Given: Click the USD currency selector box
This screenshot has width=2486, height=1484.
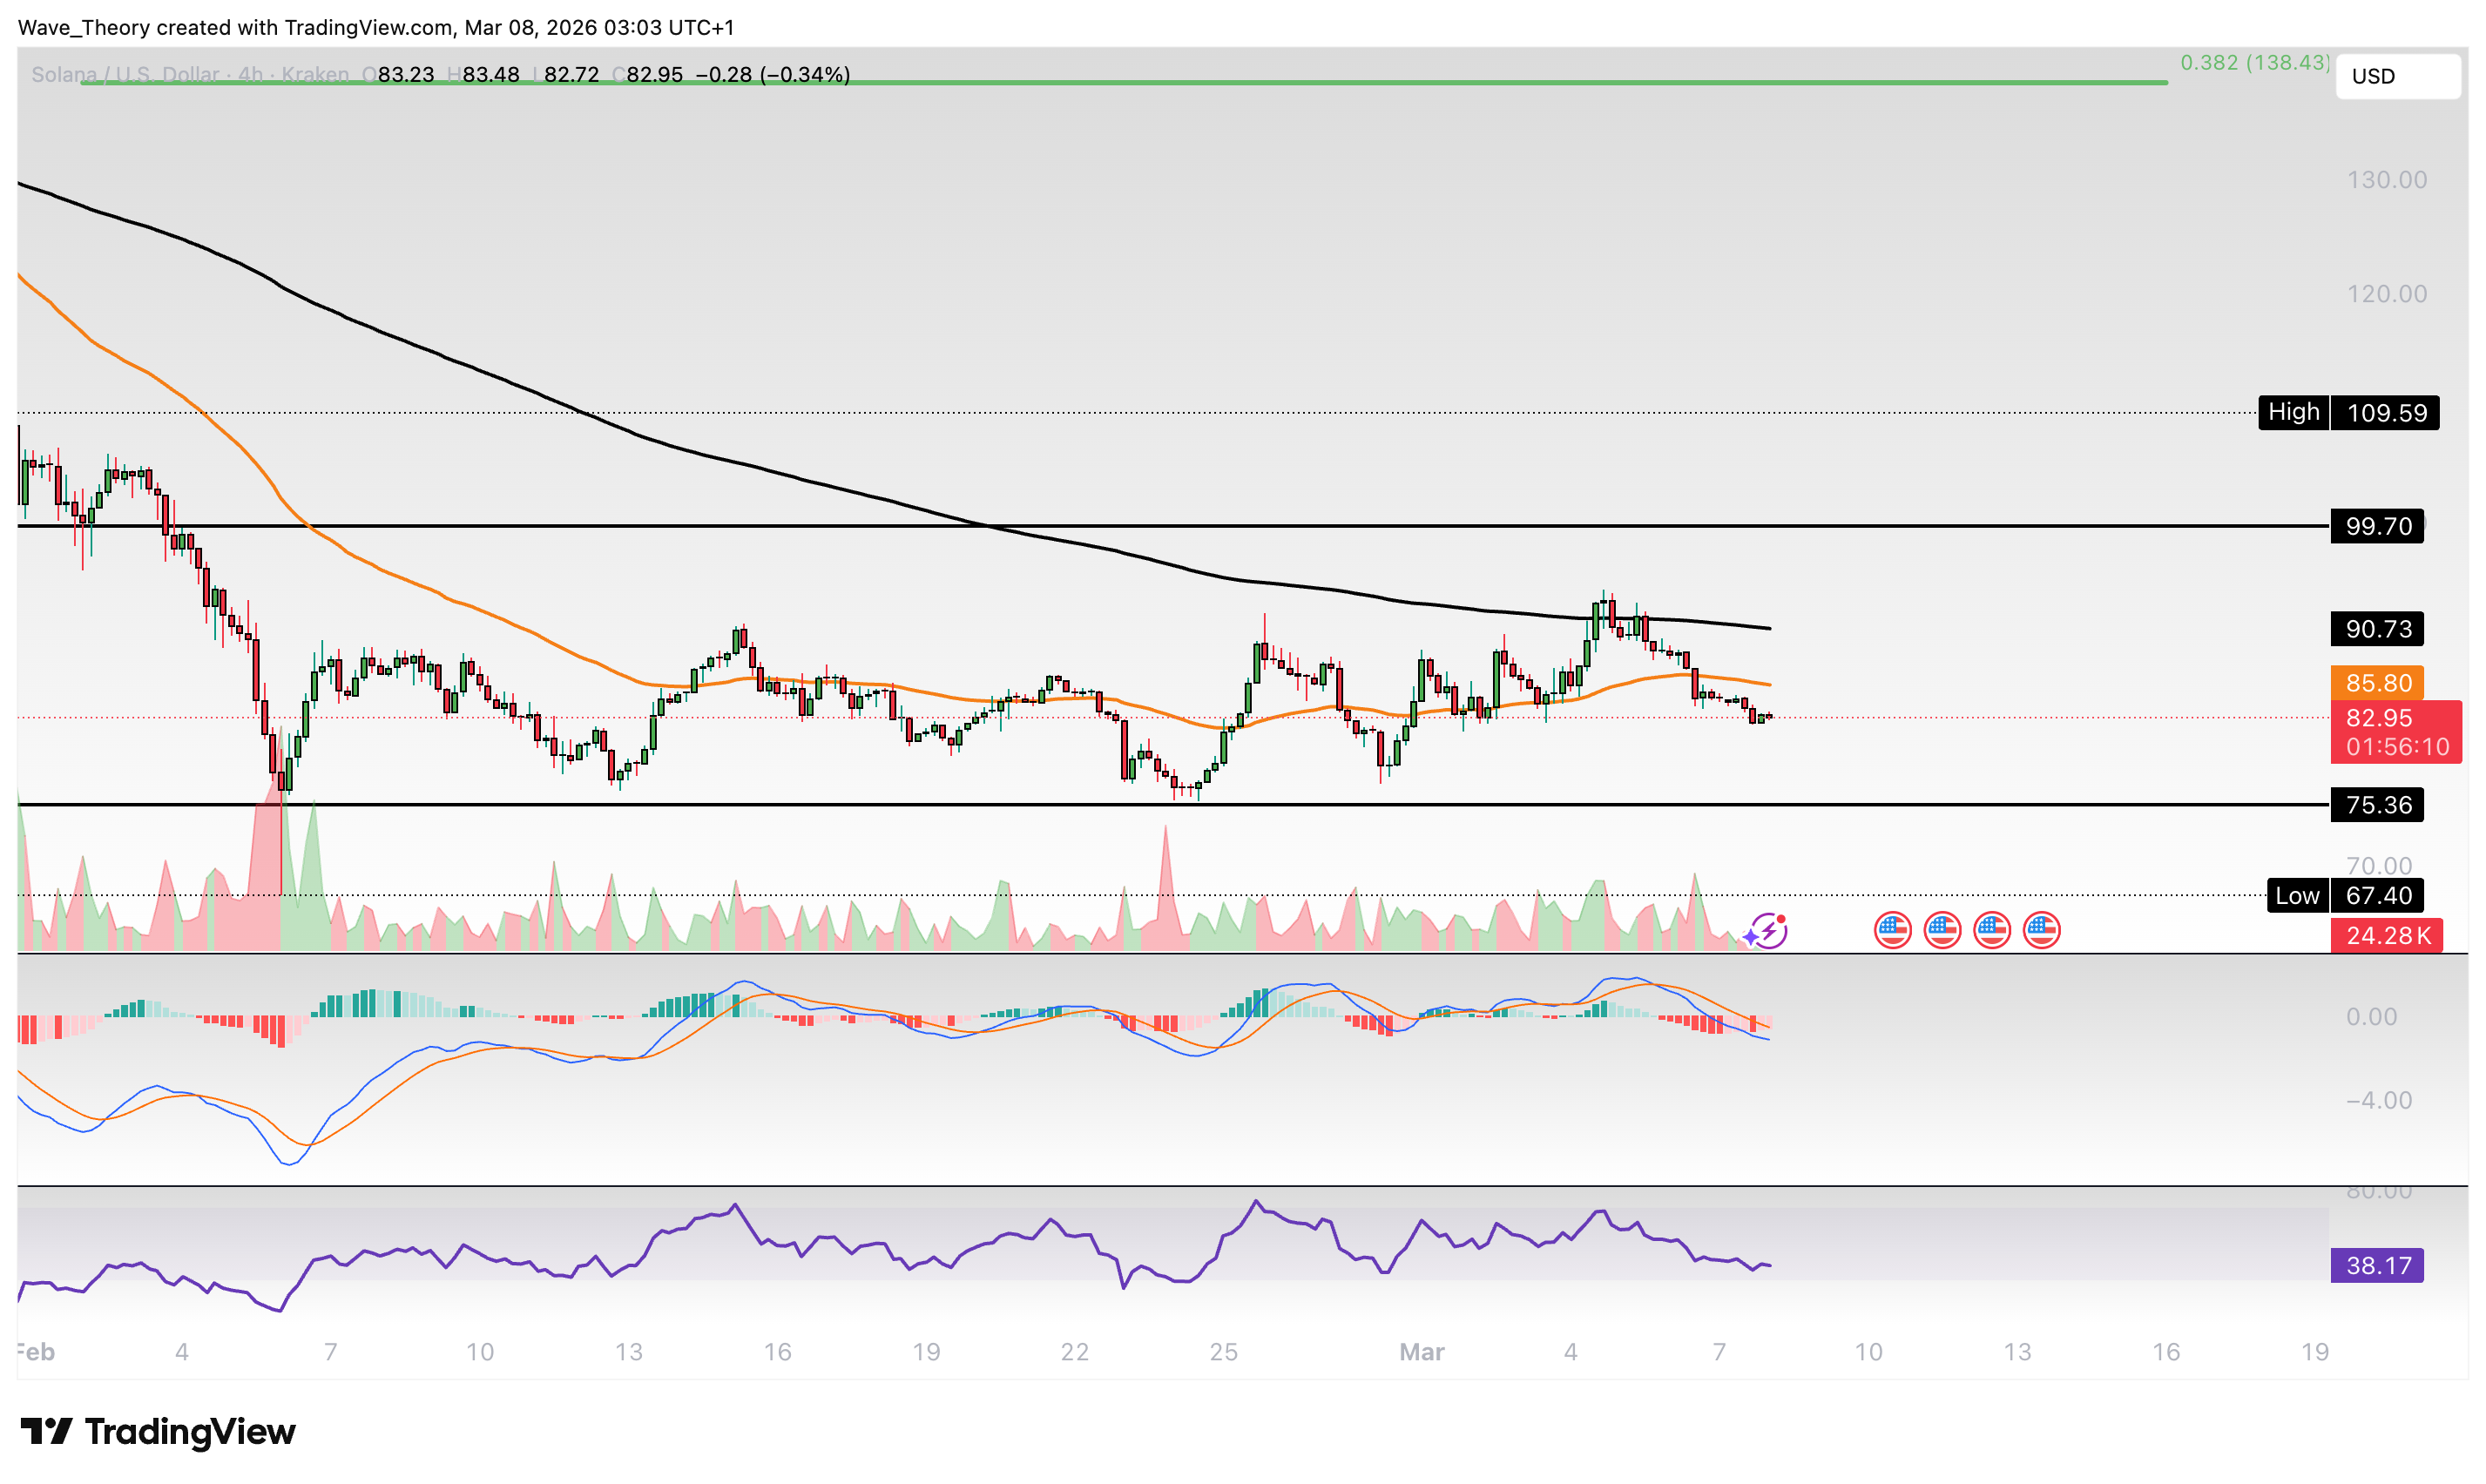Looking at the screenshot, I should (x=2396, y=76).
